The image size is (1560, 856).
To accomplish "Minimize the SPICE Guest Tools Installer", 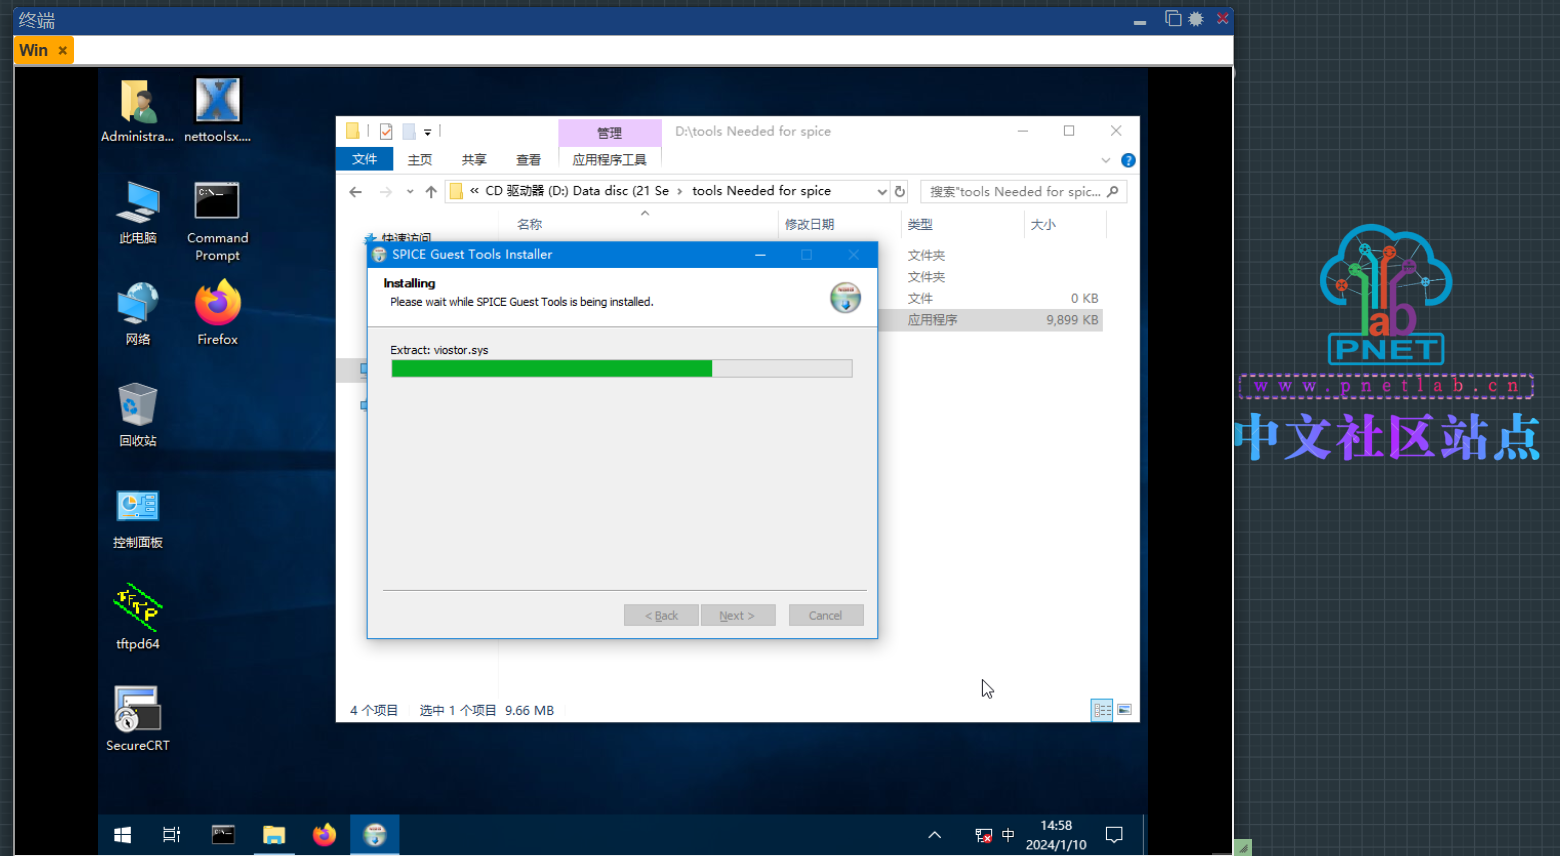I will tap(760, 255).
